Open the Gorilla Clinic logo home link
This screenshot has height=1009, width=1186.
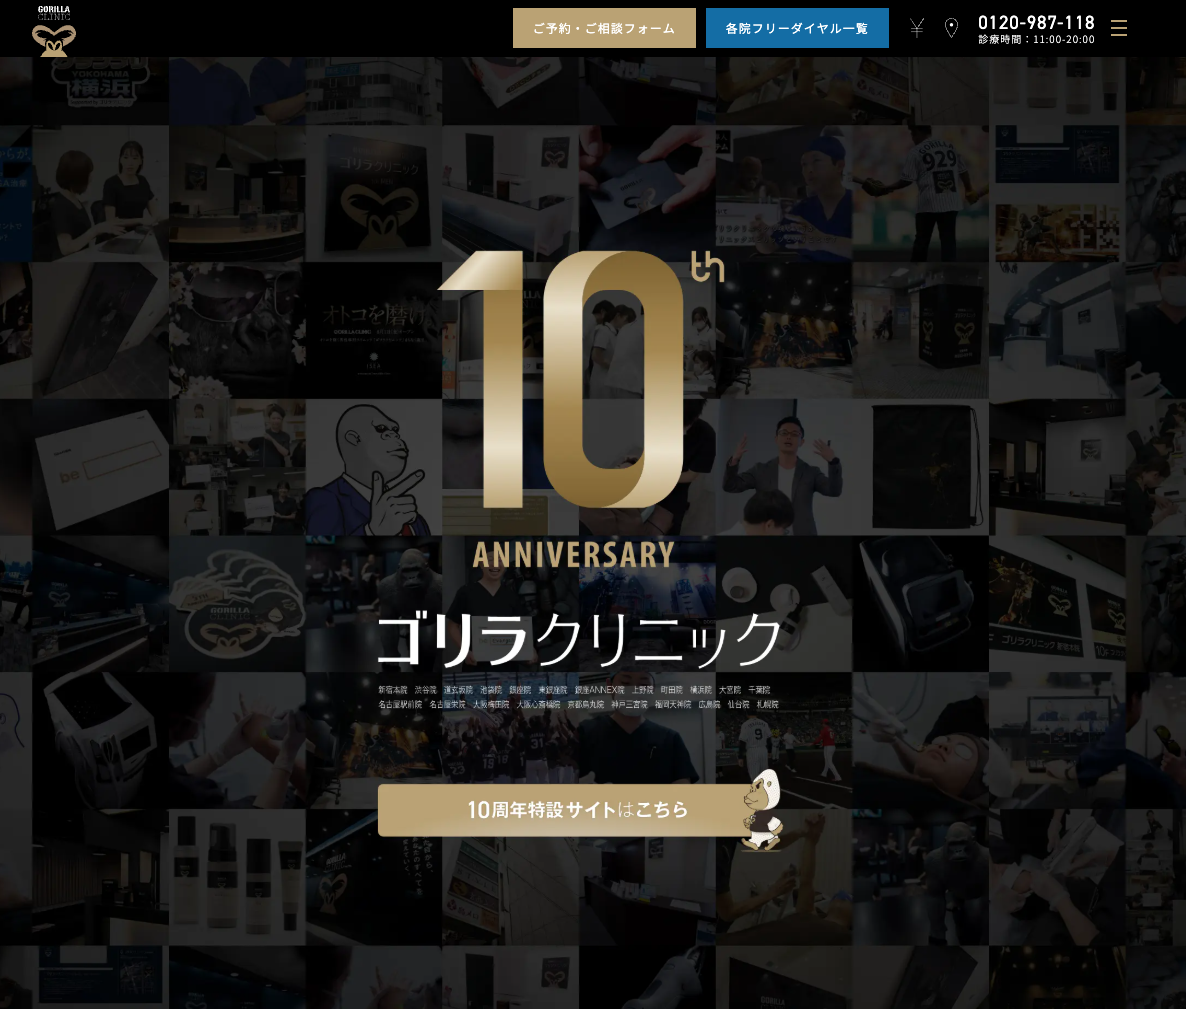click(54, 31)
